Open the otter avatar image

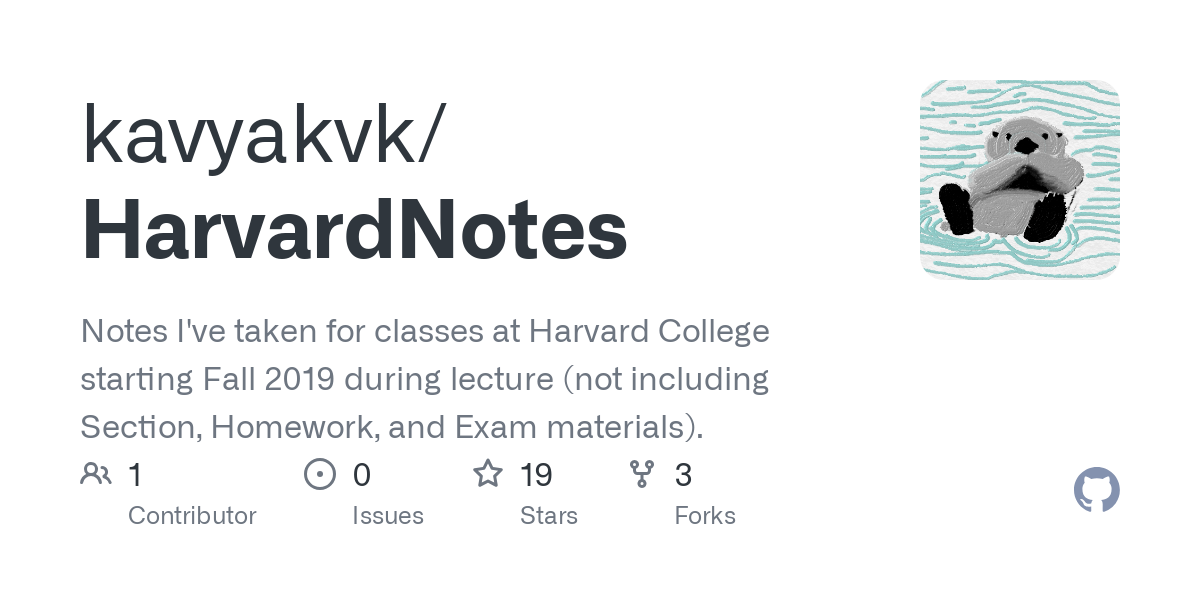pos(1020,180)
